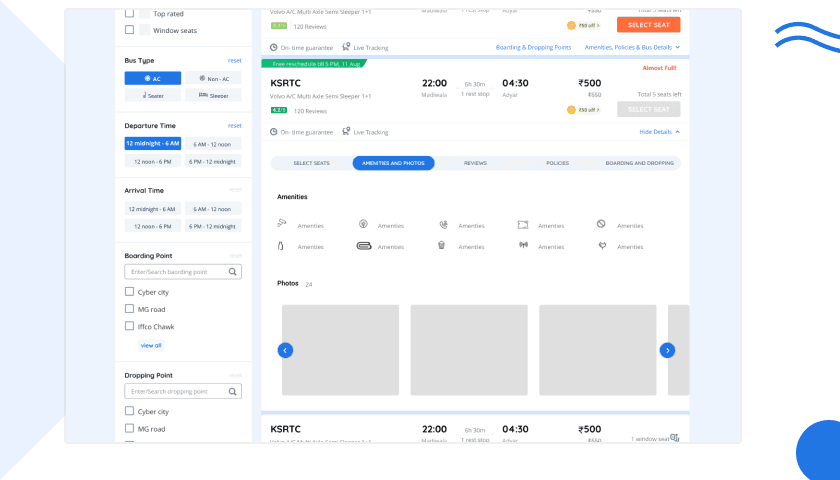Click the last amenity icon in second row
This screenshot has height=480, width=840.
603,245
